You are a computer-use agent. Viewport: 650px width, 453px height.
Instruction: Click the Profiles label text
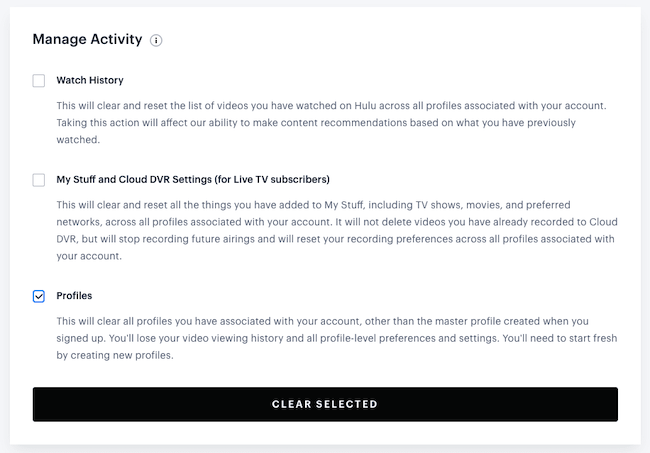[x=74, y=296]
